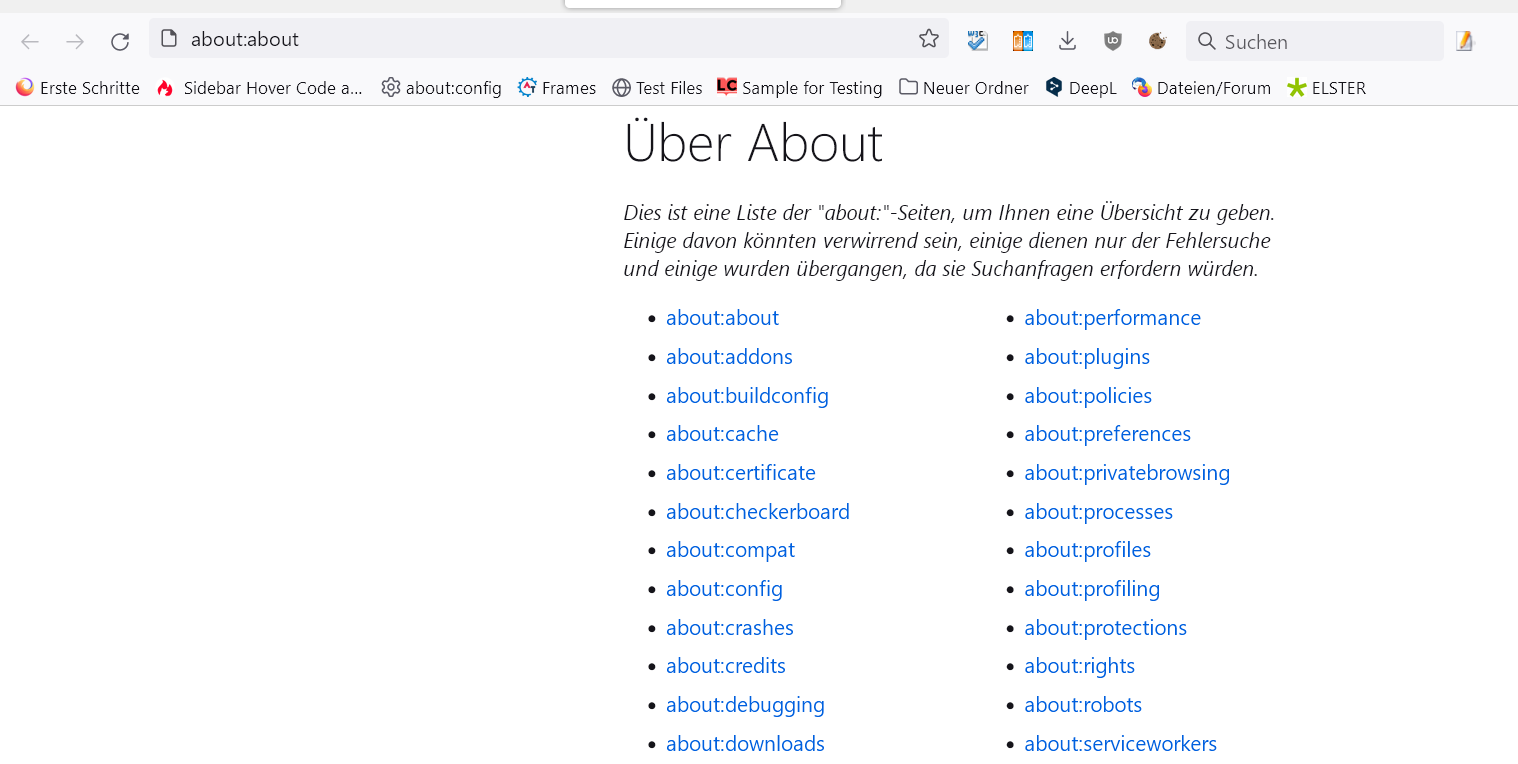Open the Sample for Testing bookmark
1518x764 pixels.
pos(800,88)
